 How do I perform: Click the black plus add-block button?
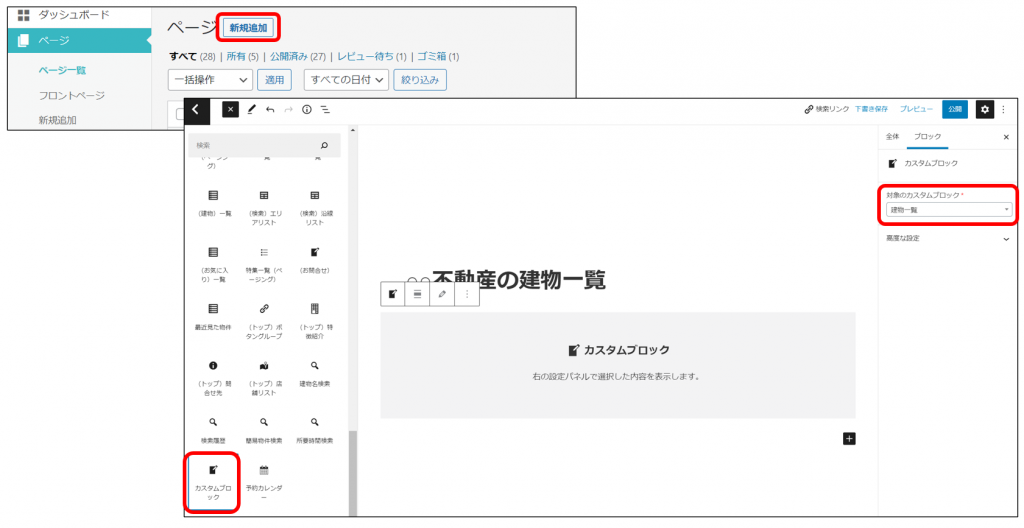(849, 438)
